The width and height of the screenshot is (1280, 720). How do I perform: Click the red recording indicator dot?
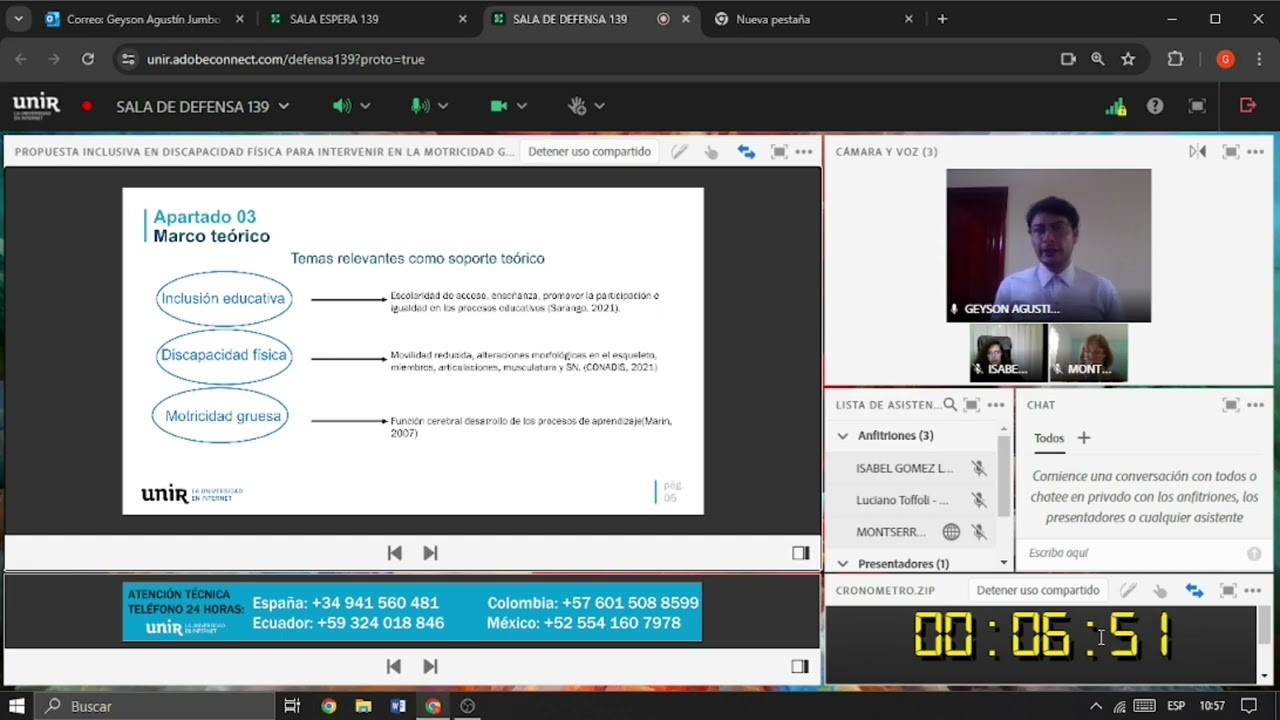coord(87,106)
